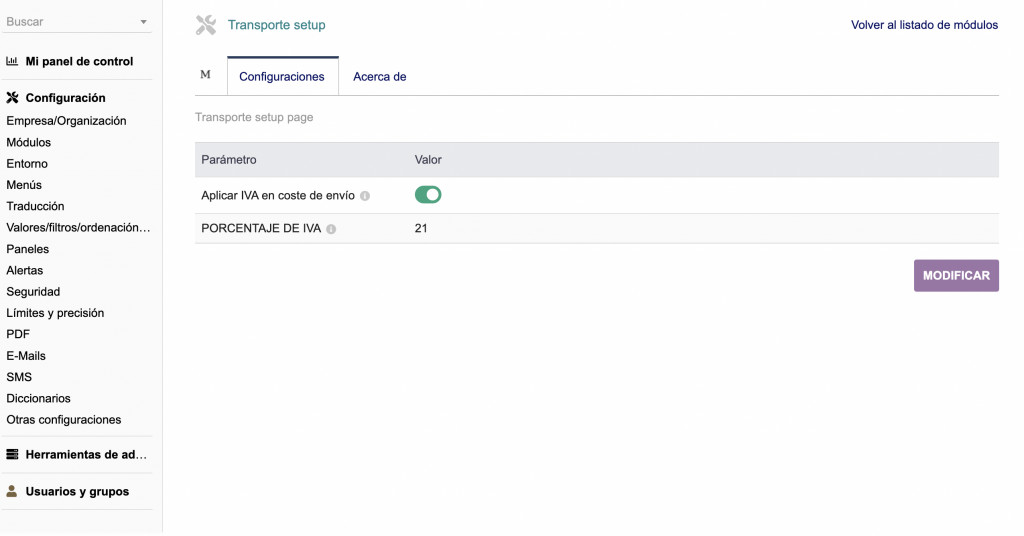The height and width of the screenshot is (536, 1024).
Task: Select the Configuraciones tab
Action: click(282, 76)
